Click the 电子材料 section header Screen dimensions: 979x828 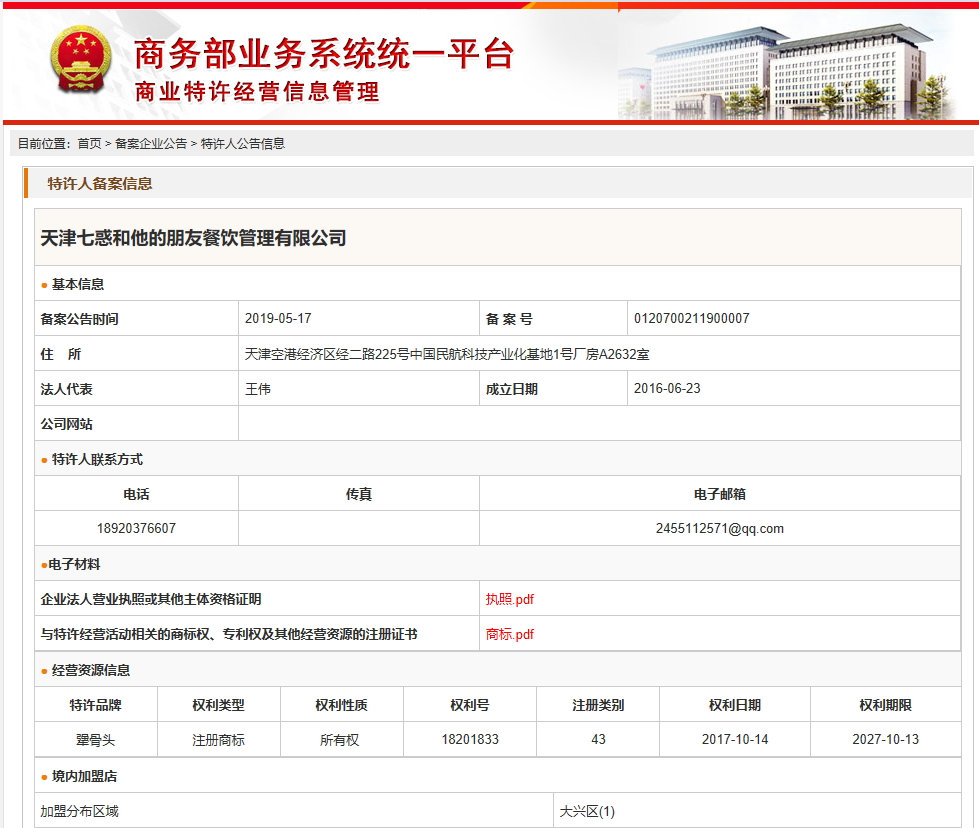(74, 564)
